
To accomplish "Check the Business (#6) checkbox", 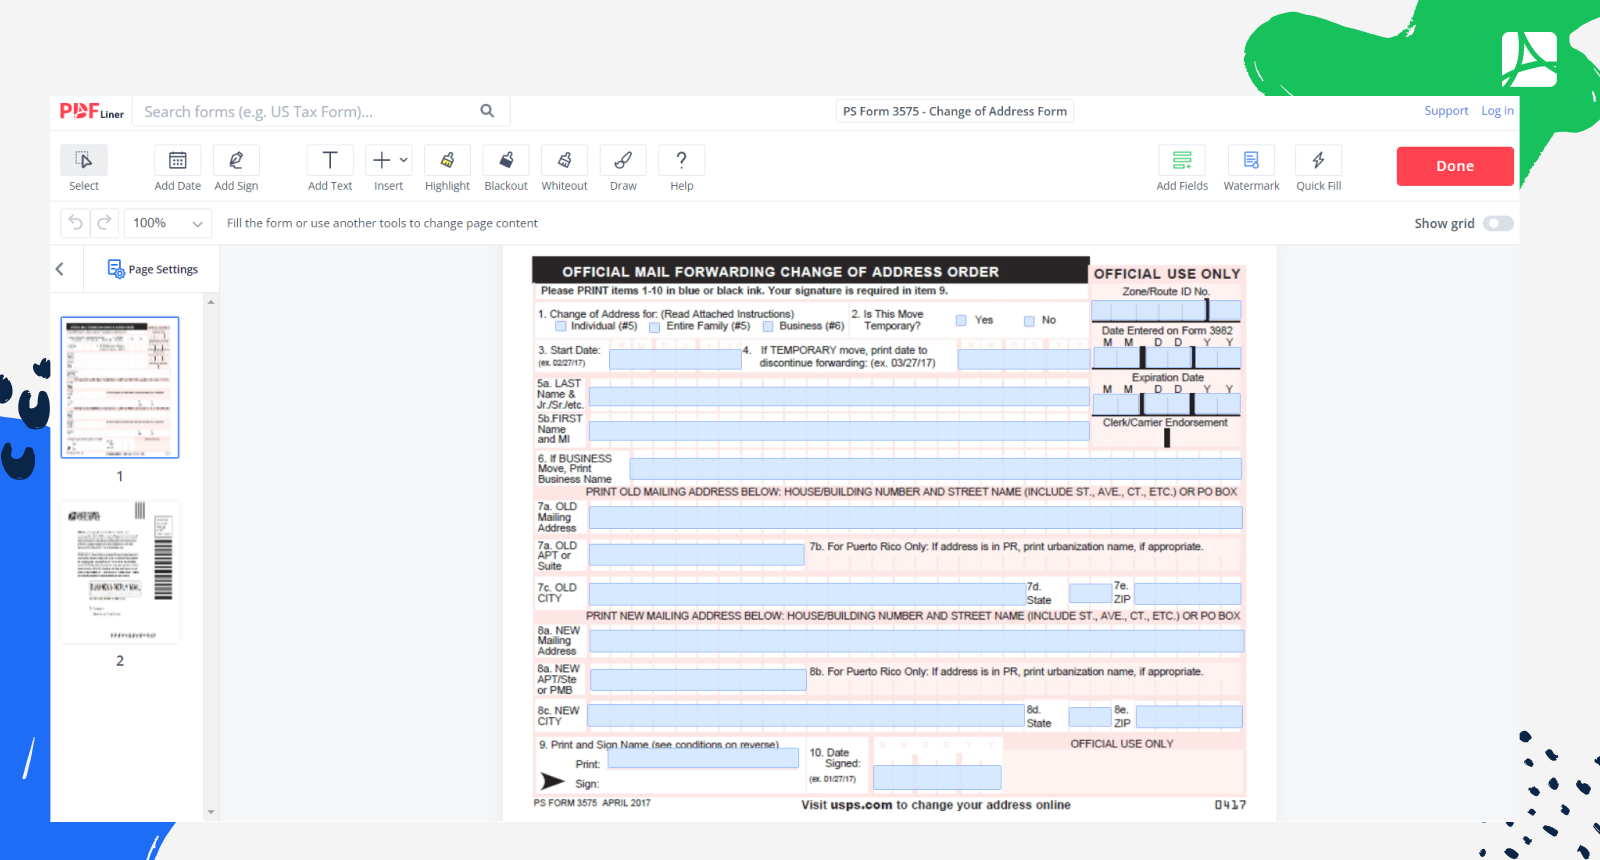I will (x=768, y=327).
